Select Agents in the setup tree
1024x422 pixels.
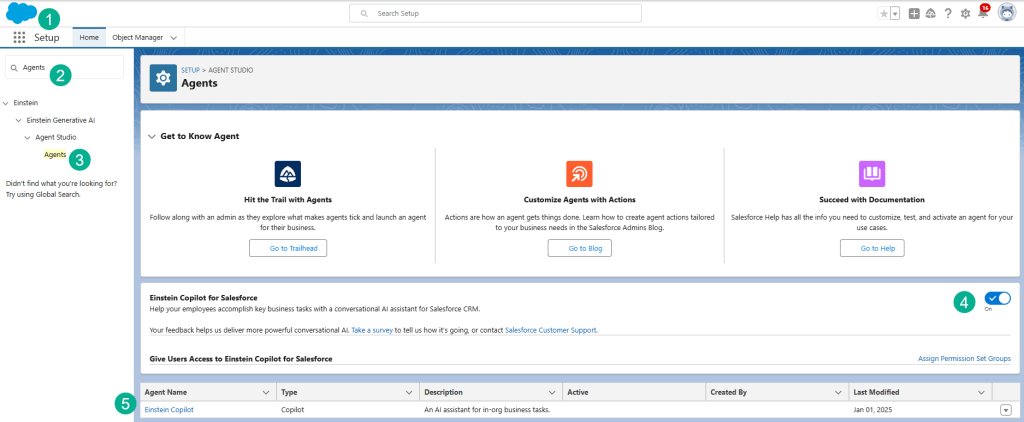55,154
